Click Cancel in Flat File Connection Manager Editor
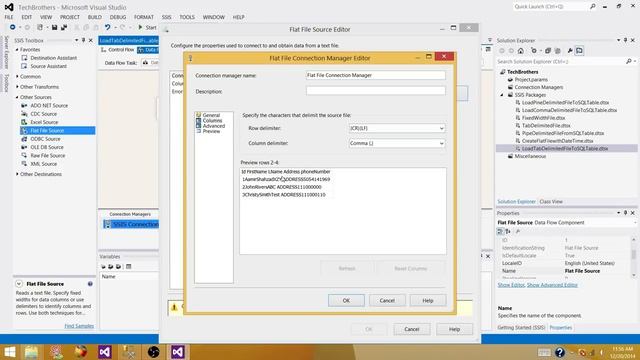 point(387,300)
